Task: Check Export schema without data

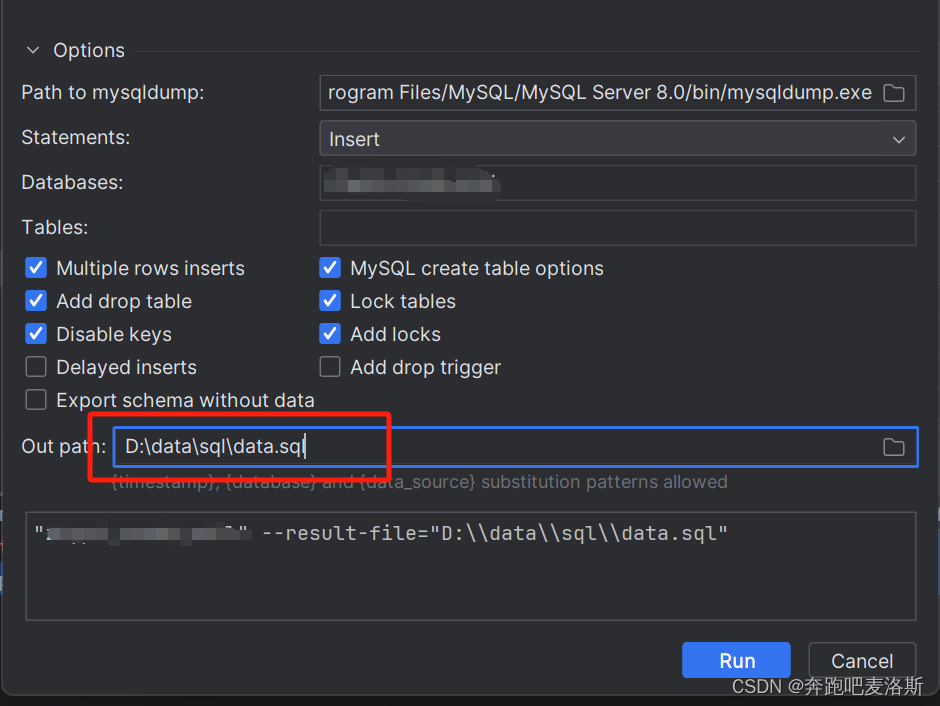Action: point(36,399)
